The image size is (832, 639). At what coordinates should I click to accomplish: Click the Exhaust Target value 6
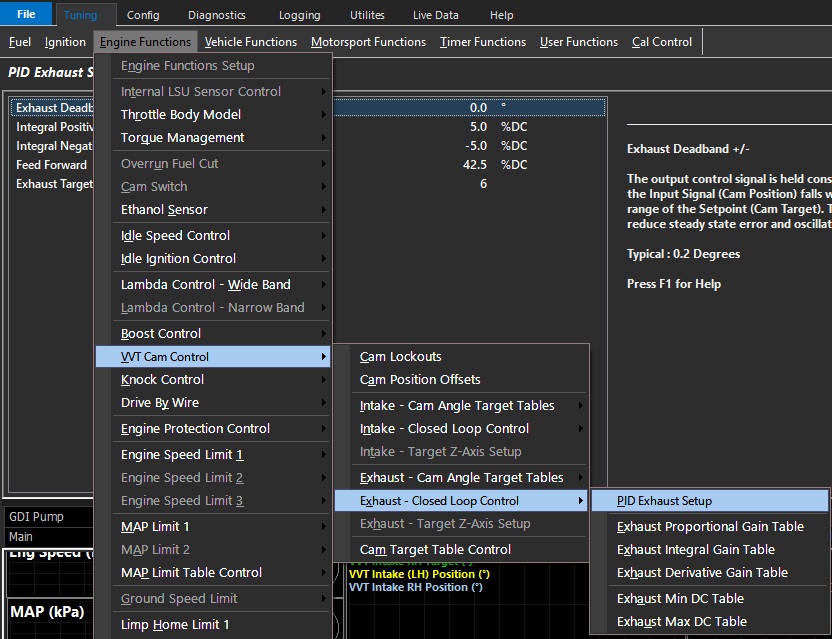tap(483, 184)
